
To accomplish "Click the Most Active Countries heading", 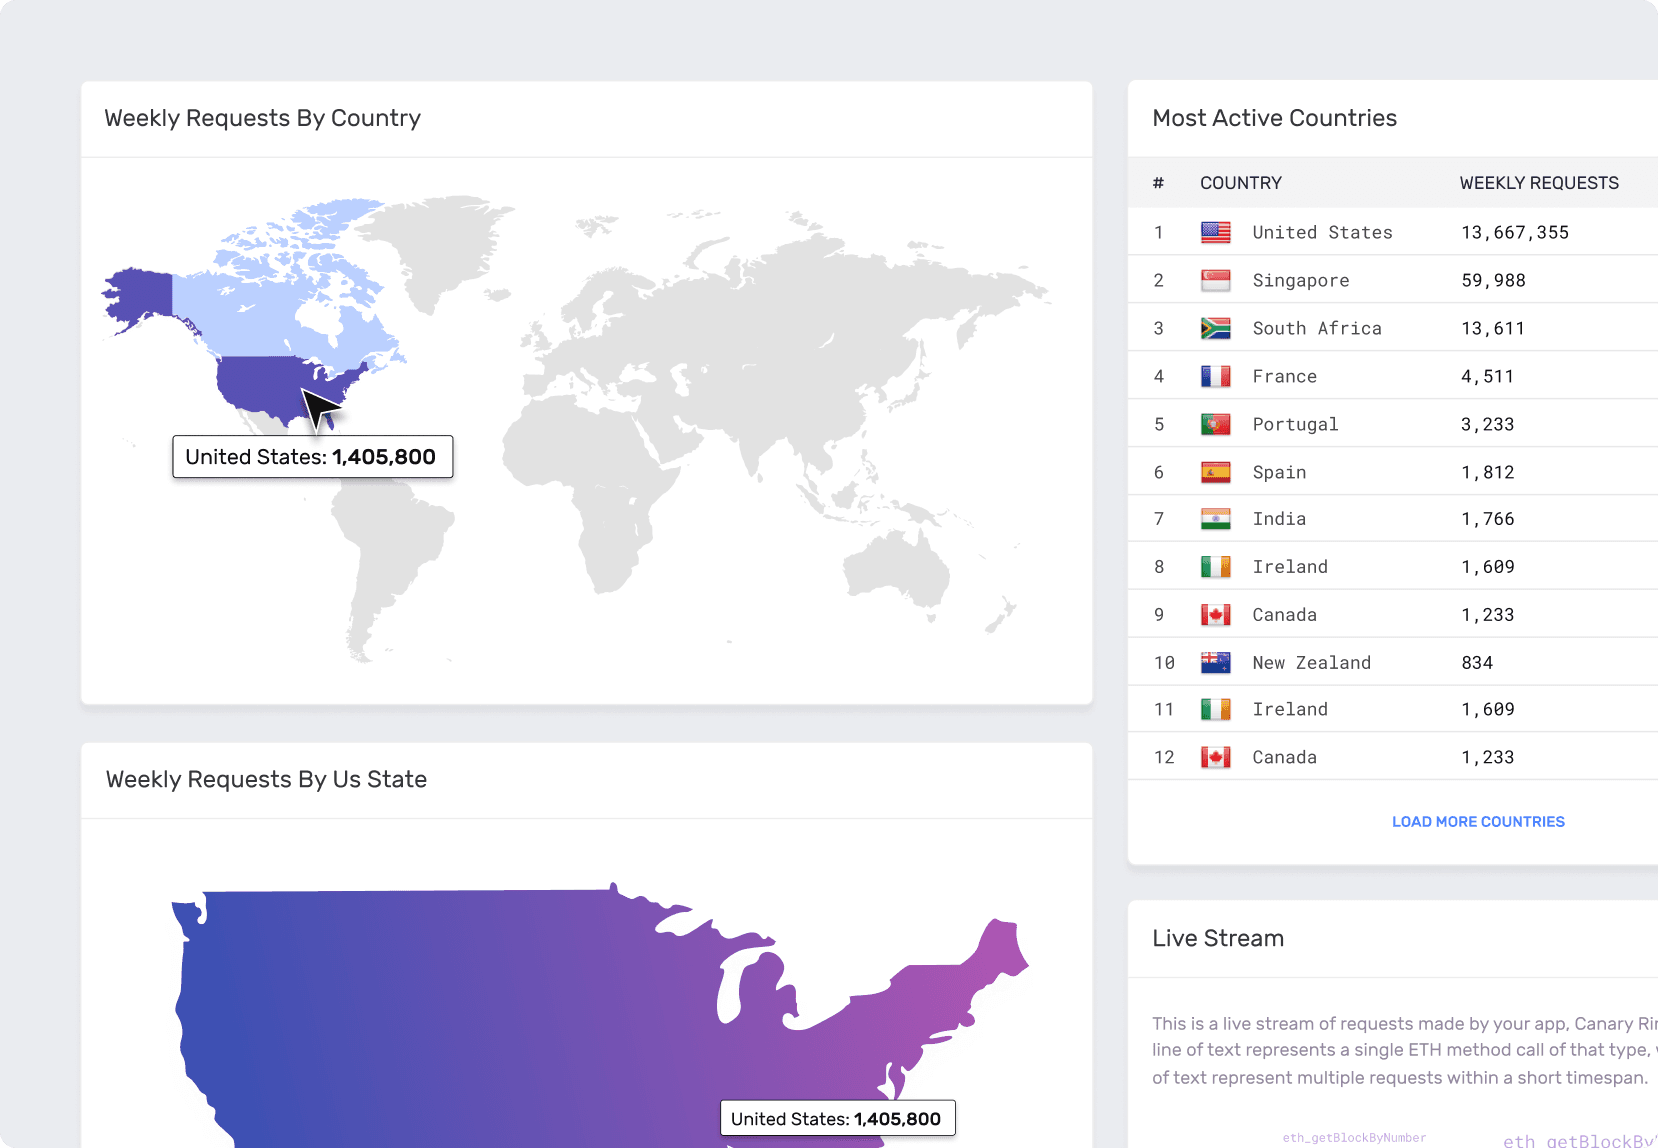I will coord(1274,118).
